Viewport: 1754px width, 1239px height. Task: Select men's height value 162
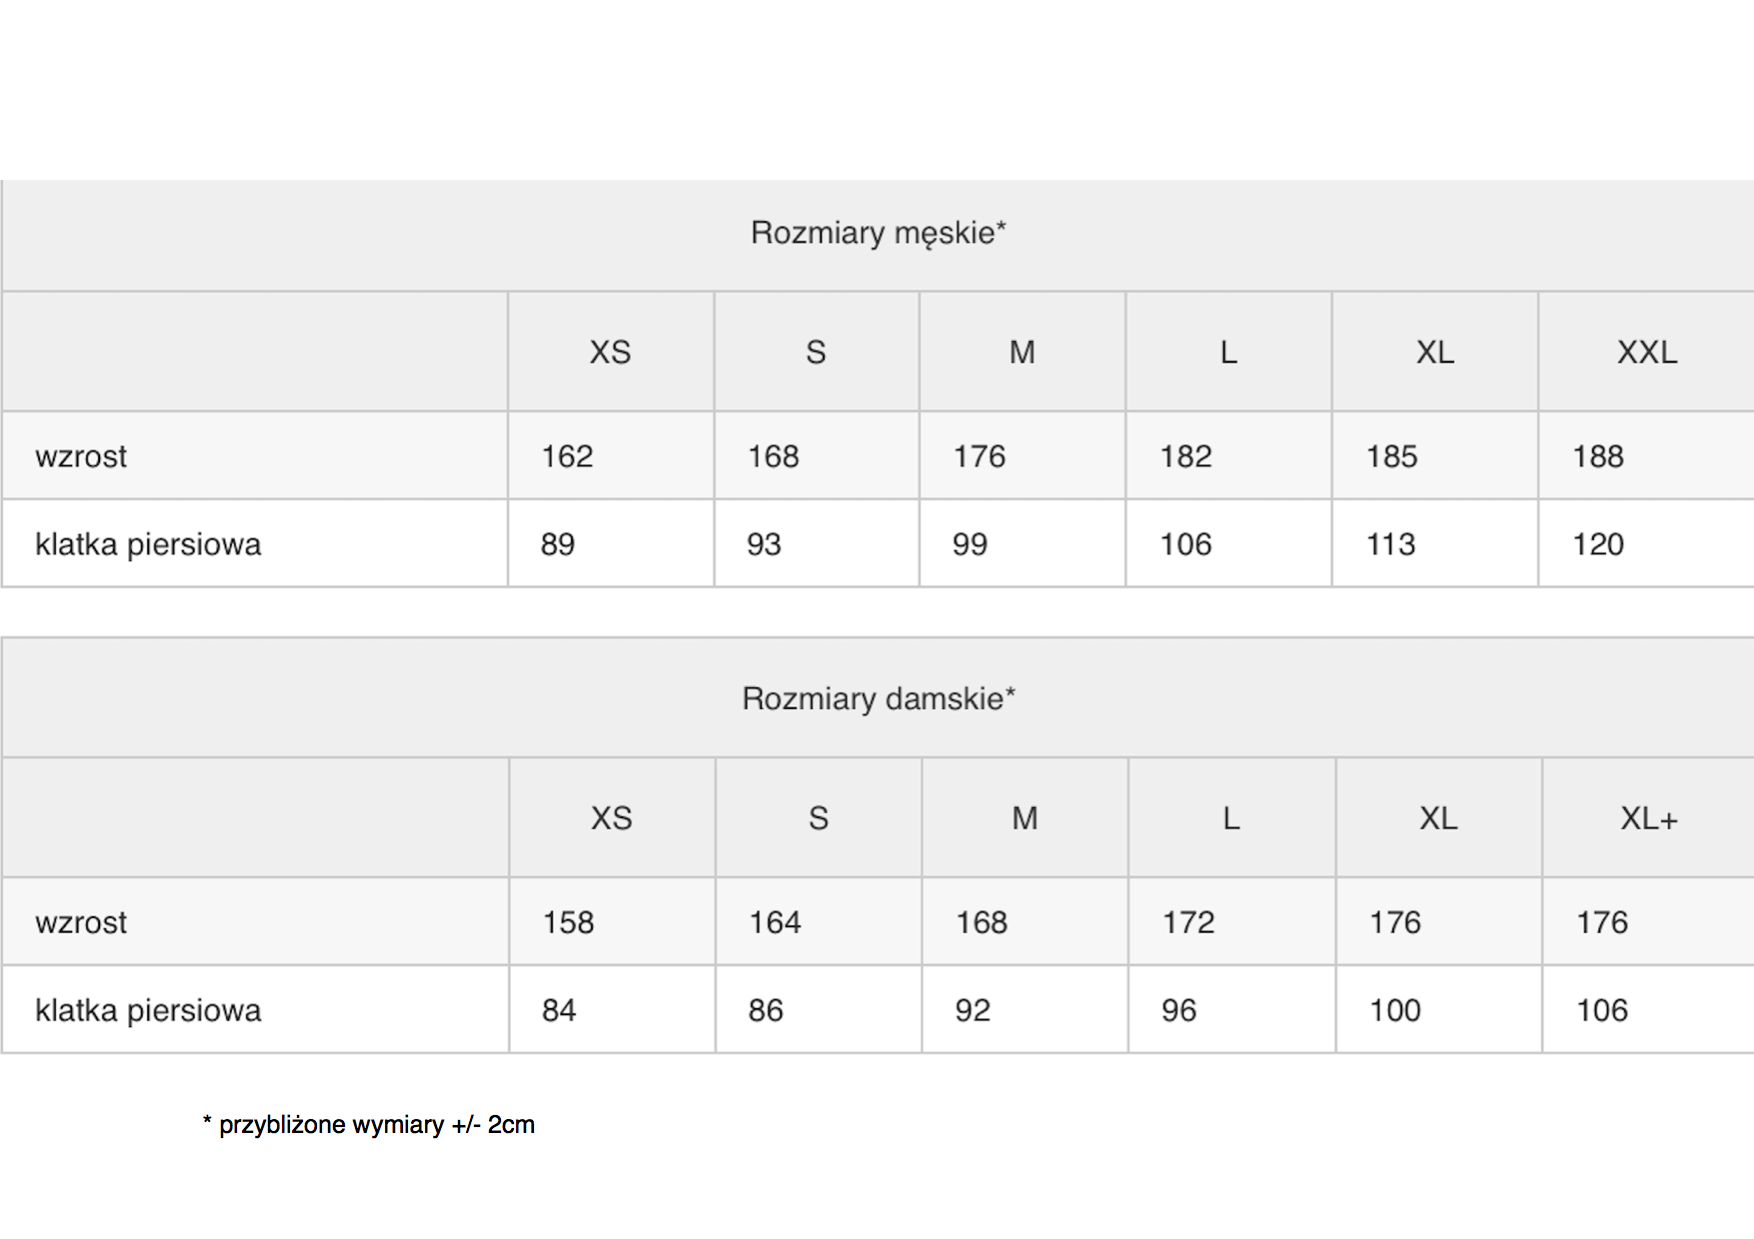(567, 456)
